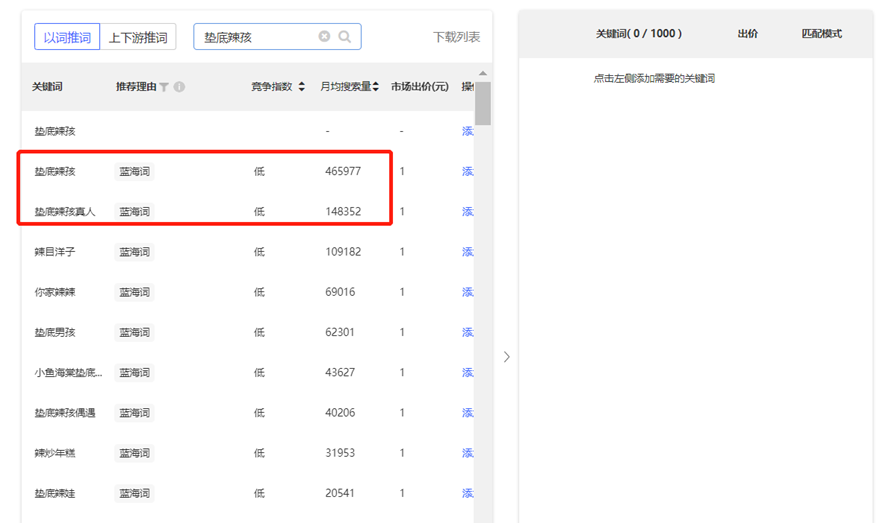Add the keyword 垫底男孩
Screen dimensions: 886x523
coord(467,332)
